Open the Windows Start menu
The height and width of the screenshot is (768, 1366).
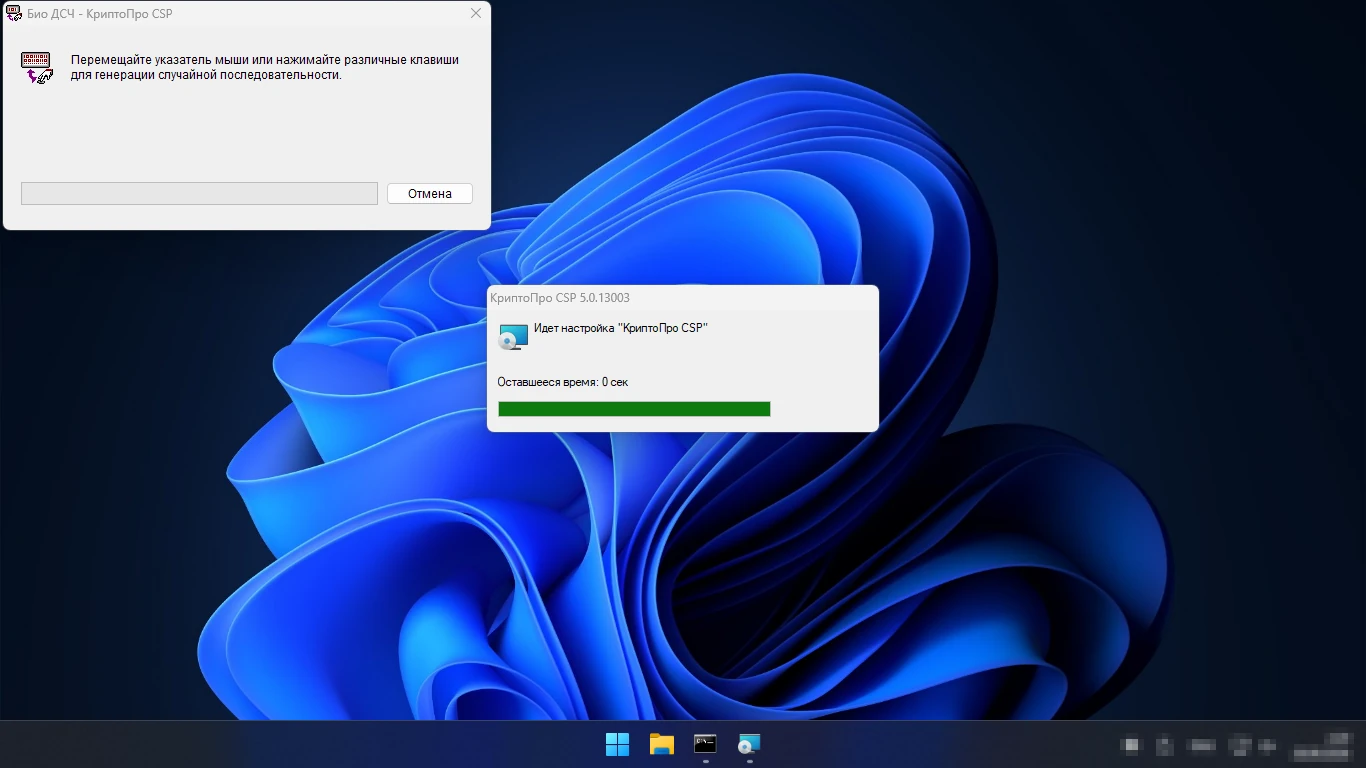(618, 744)
